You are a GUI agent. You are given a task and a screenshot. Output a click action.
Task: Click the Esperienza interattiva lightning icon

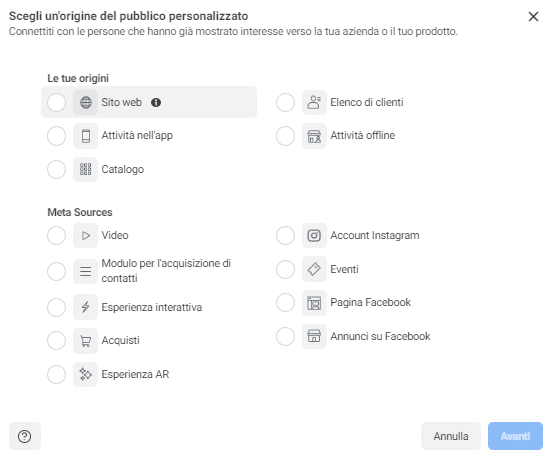click(x=86, y=307)
